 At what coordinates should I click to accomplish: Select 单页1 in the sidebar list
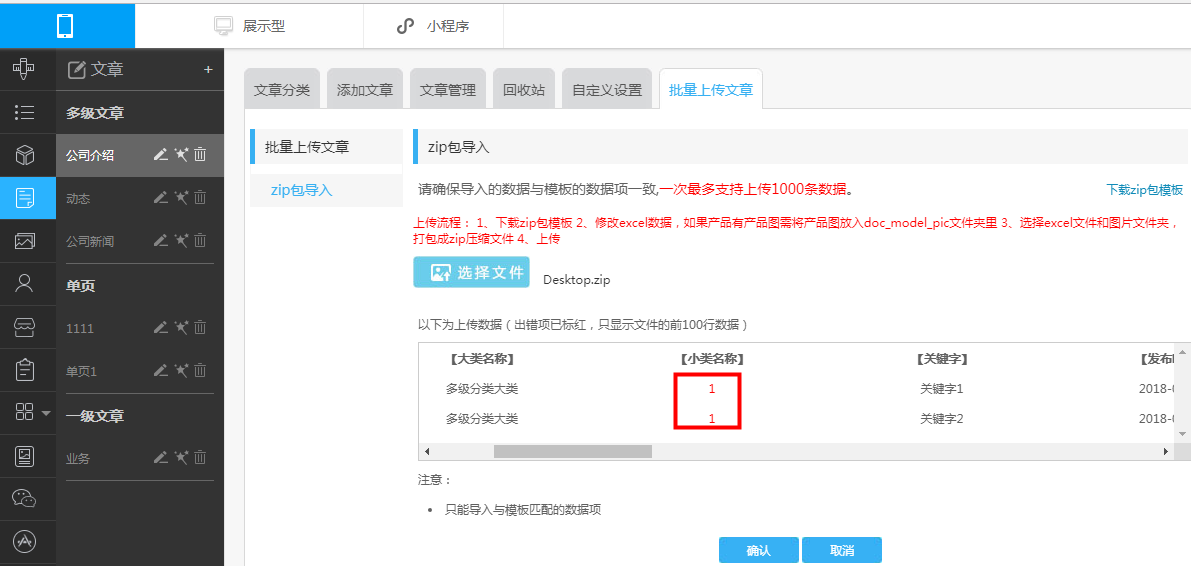pyautogui.click(x=82, y=371)
